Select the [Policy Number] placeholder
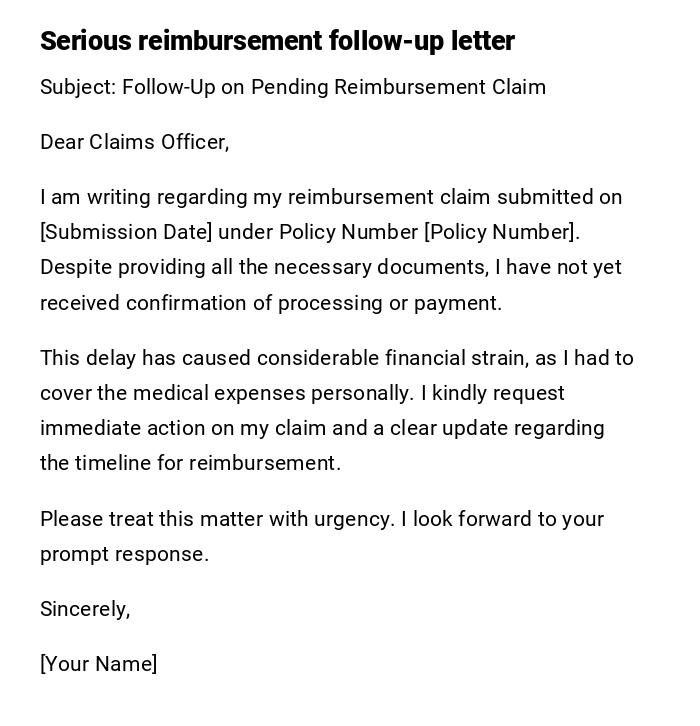The height and width of the screenshot is (726, 700). click(x=500, y=232)
